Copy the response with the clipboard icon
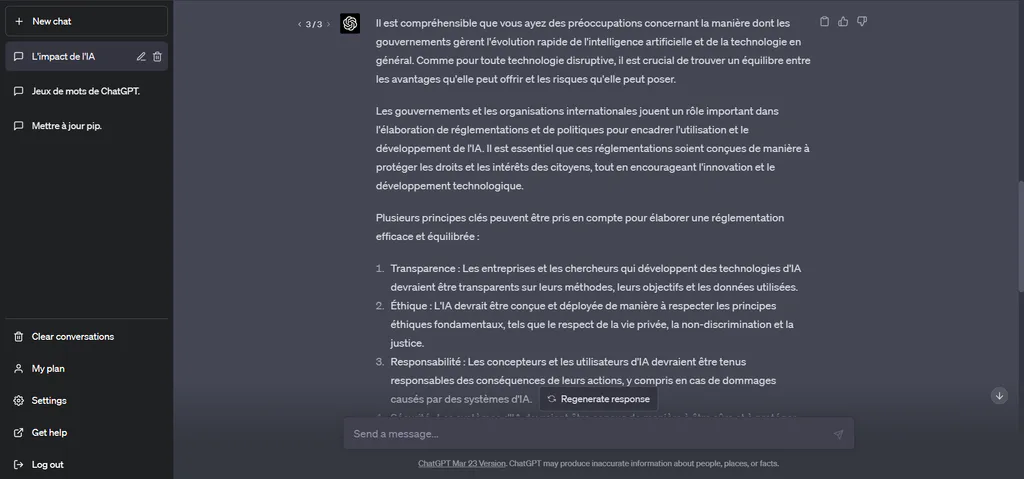The height and width of the screenshot is (479, 1024). [x=824, y=22]
